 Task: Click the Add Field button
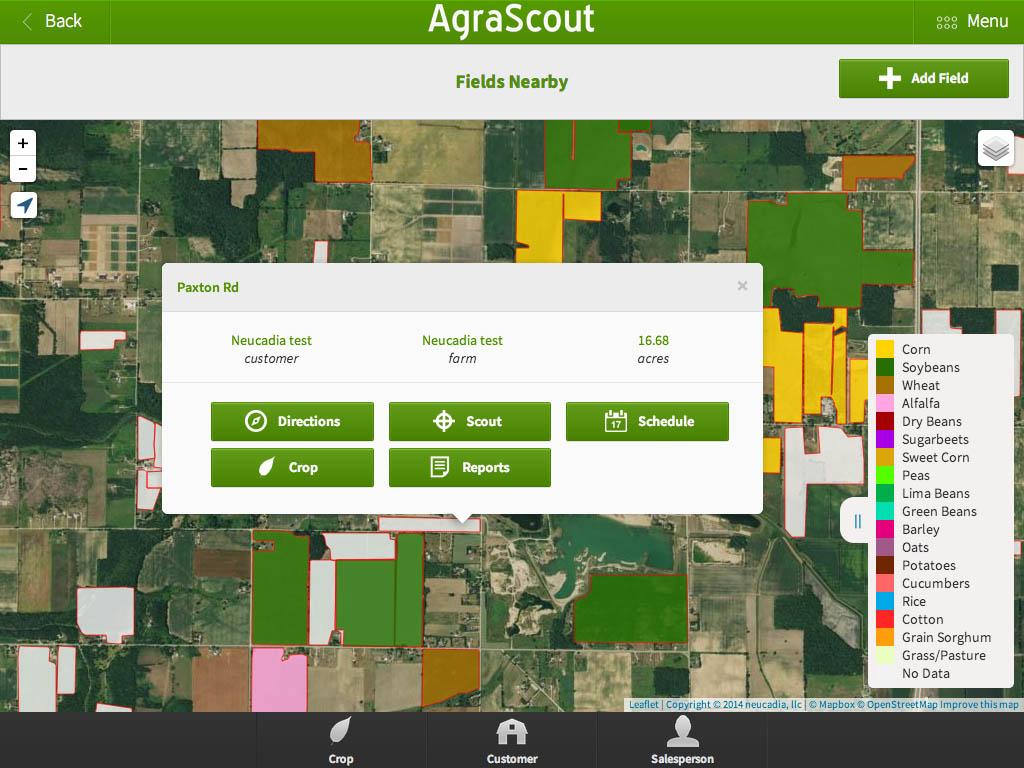click(x=923, y=78)
